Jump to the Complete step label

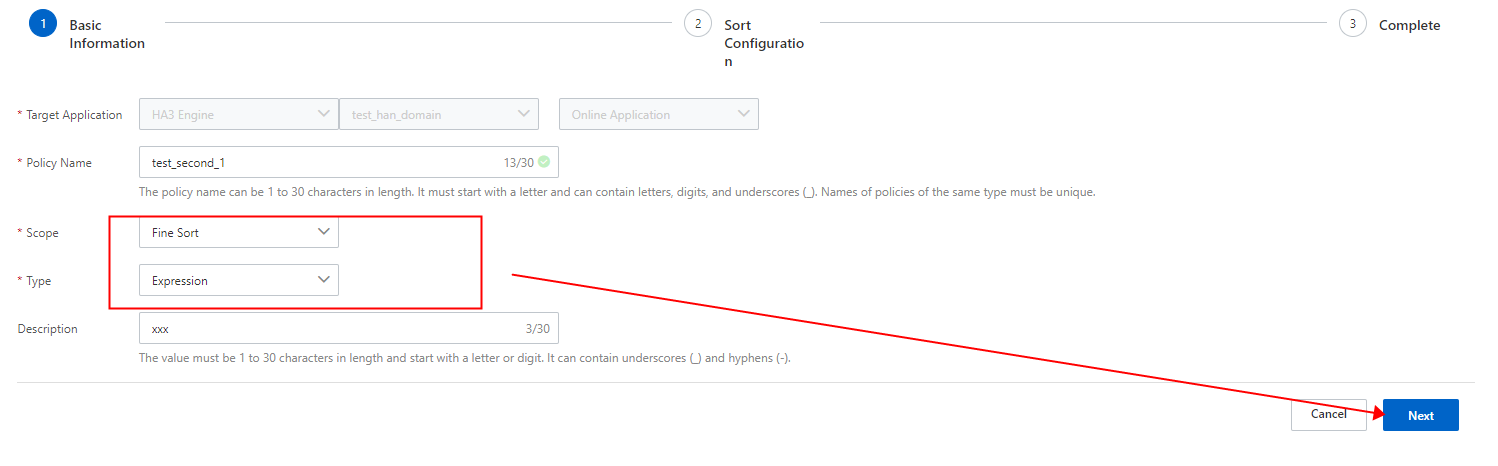coord(1409,25)
